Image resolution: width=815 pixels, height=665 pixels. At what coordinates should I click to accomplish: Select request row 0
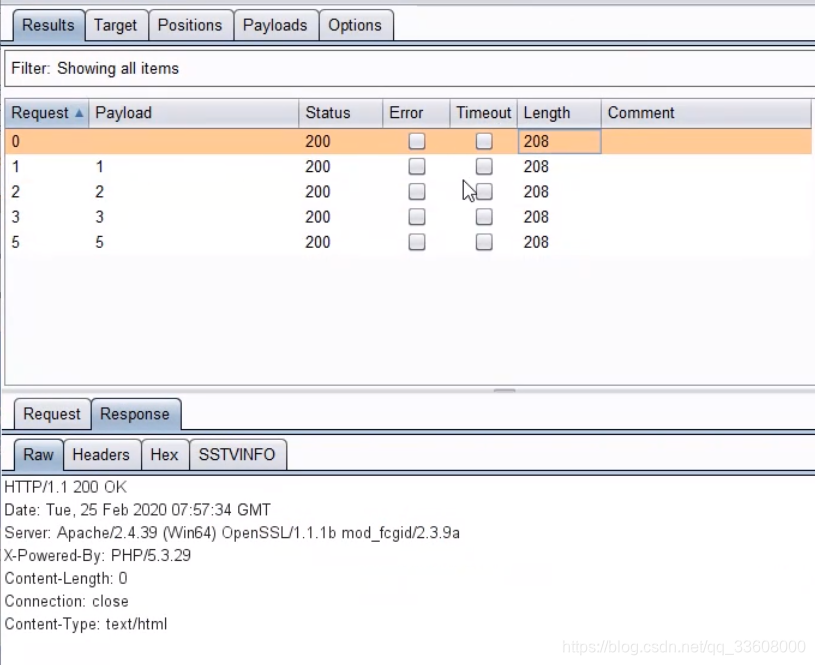pyautogui.click(x=408, y=141)
